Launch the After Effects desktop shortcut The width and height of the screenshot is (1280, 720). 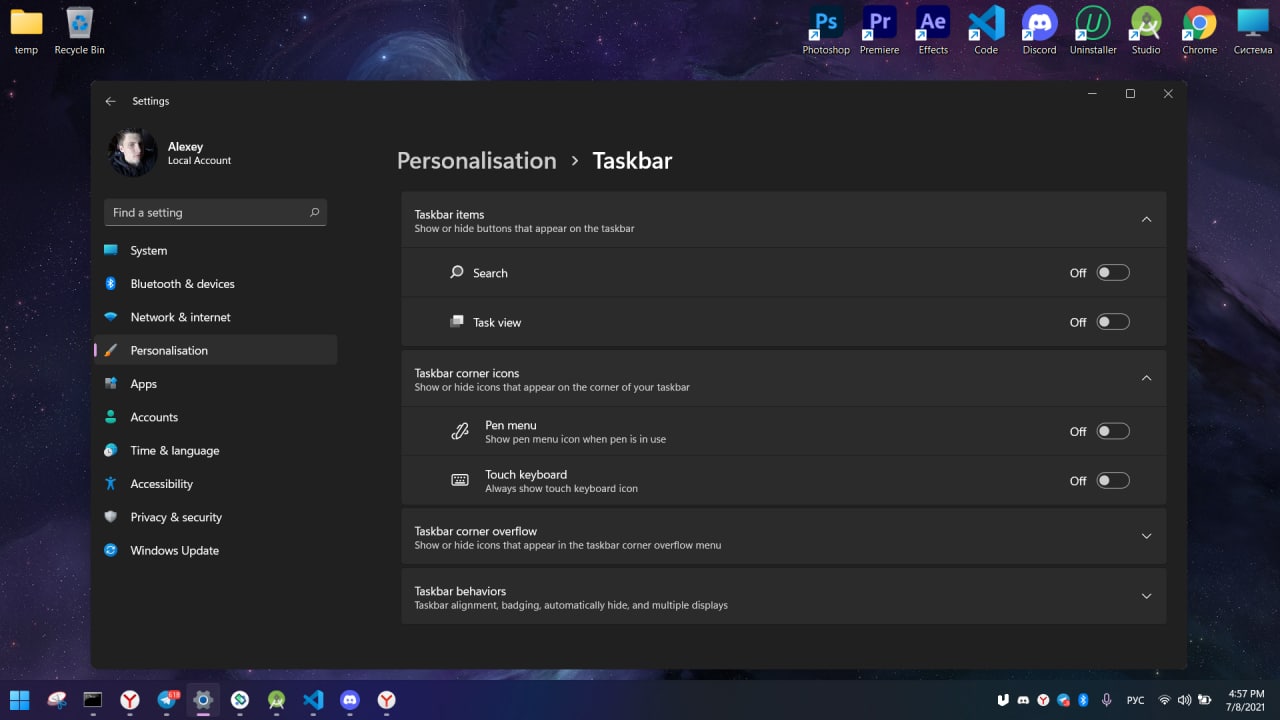click(933, 31)
